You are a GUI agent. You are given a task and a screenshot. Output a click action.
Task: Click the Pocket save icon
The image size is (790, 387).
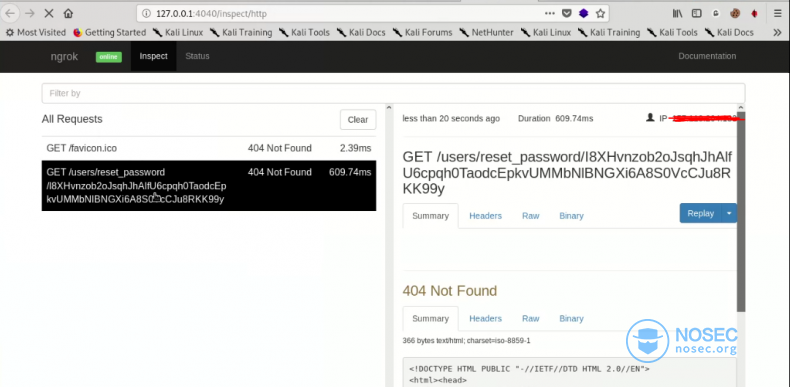click(x=567, y=14)
